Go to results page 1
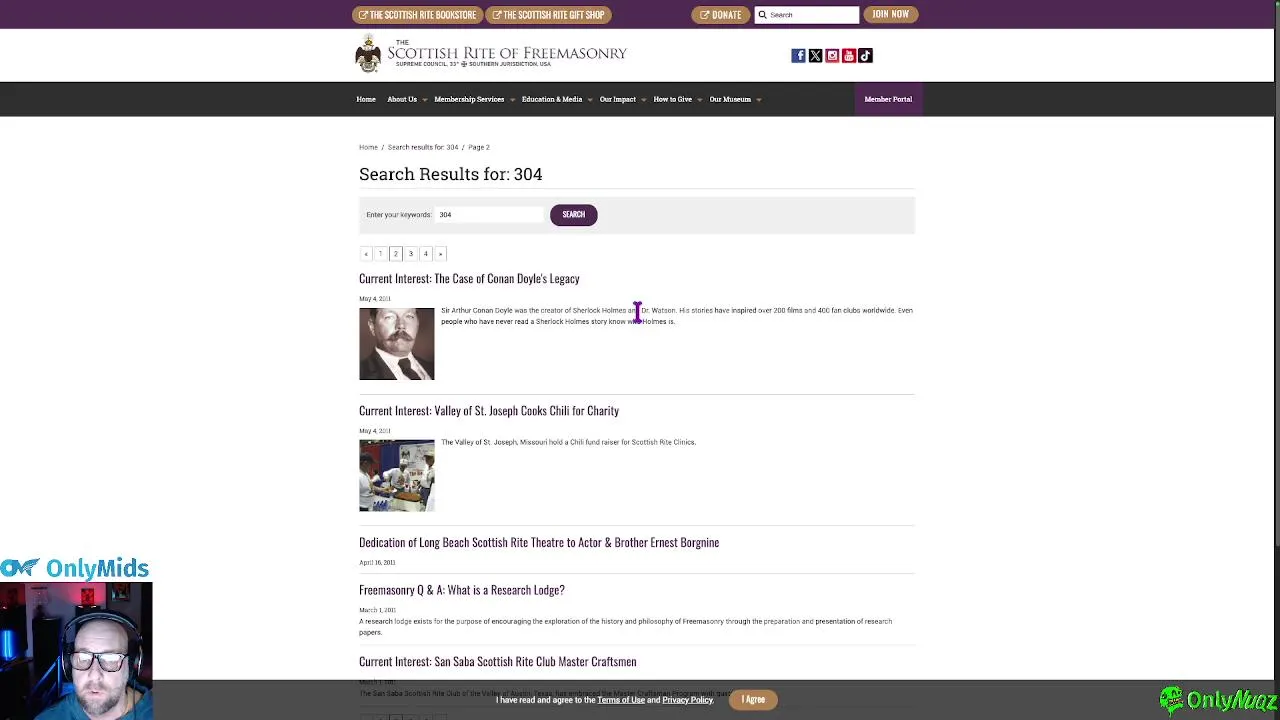This screenshot has height=720, width=1280. tap(380, 254)
